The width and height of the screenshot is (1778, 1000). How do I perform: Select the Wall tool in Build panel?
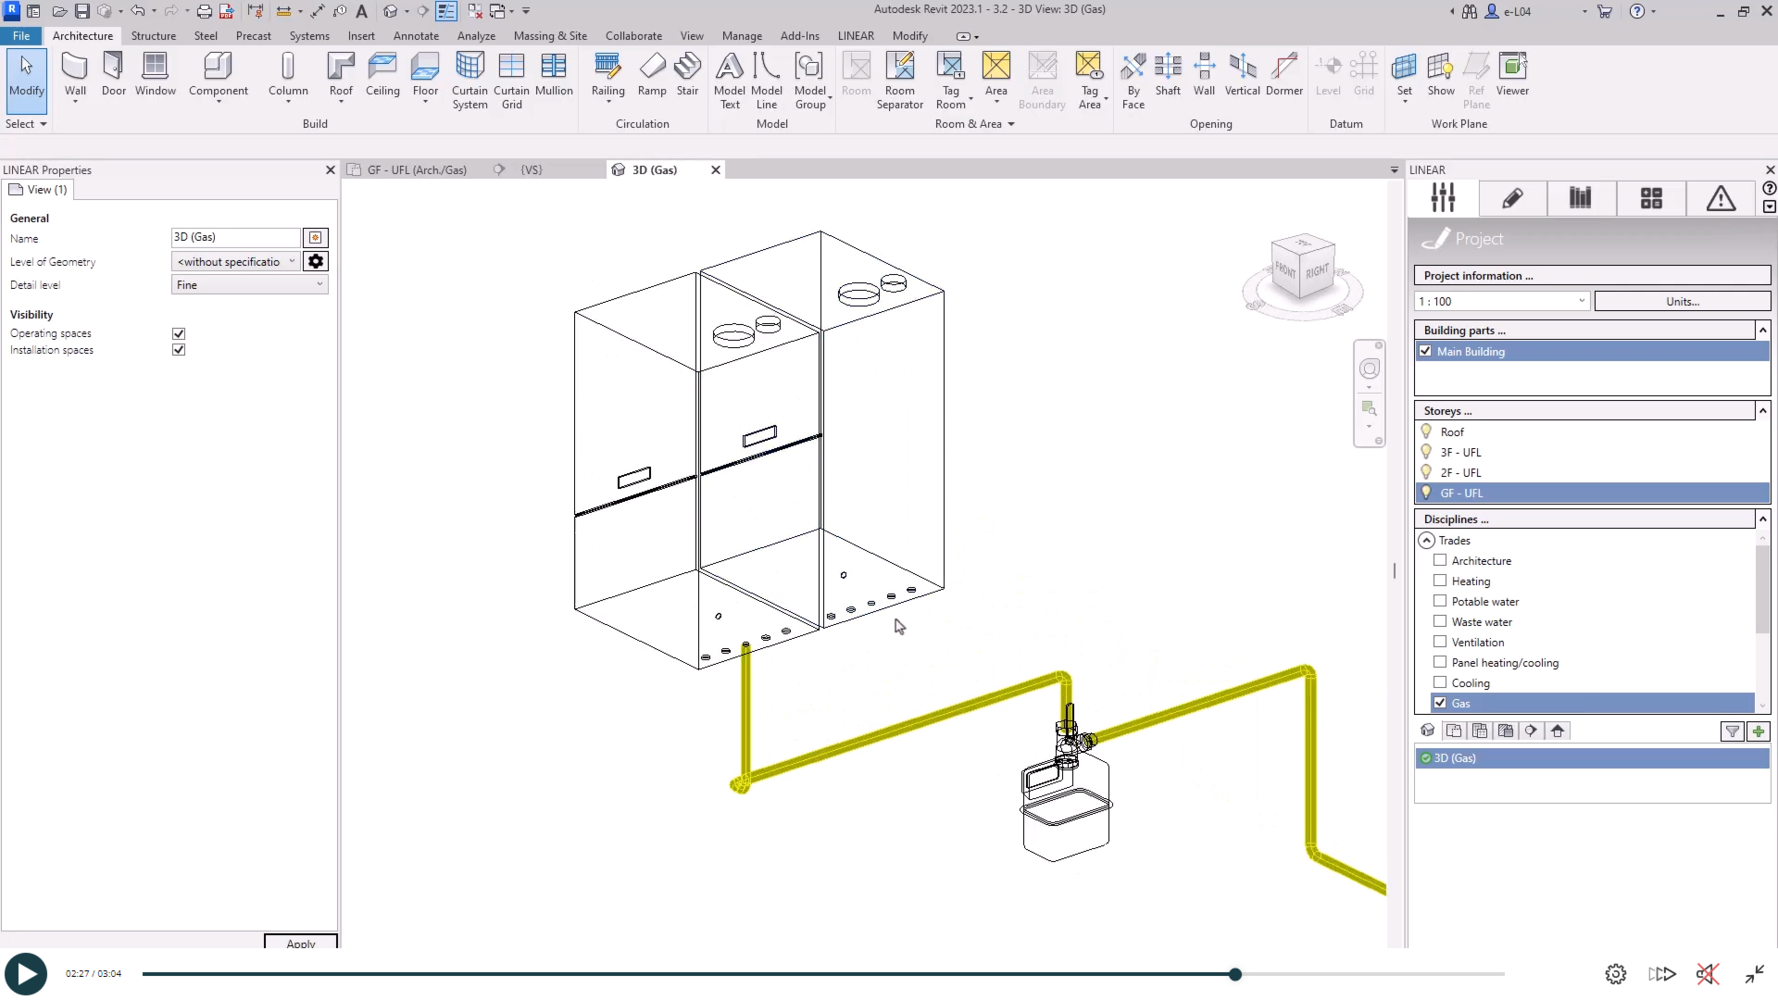click(x=75, y=75)
